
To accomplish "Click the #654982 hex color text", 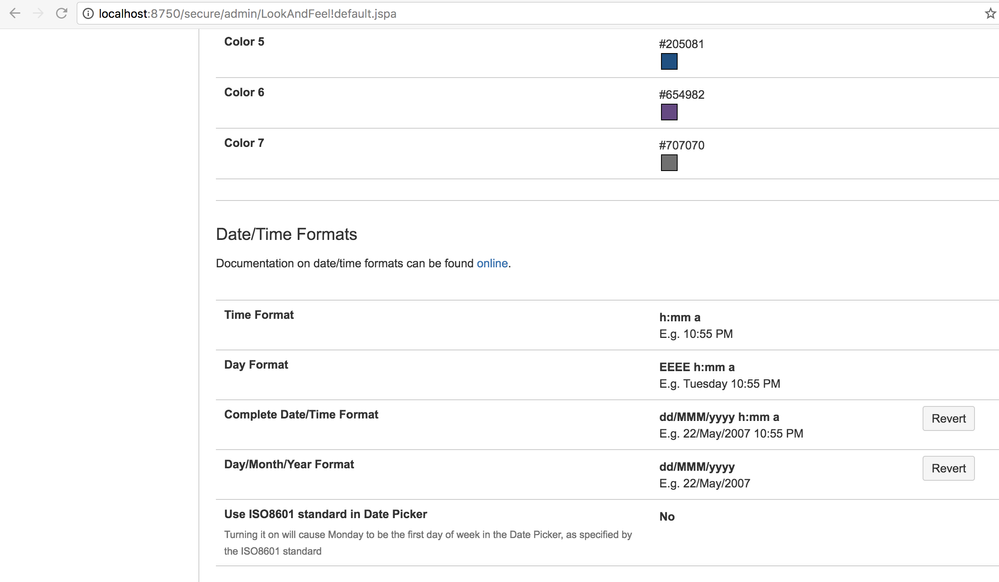I will coord(681,94).
